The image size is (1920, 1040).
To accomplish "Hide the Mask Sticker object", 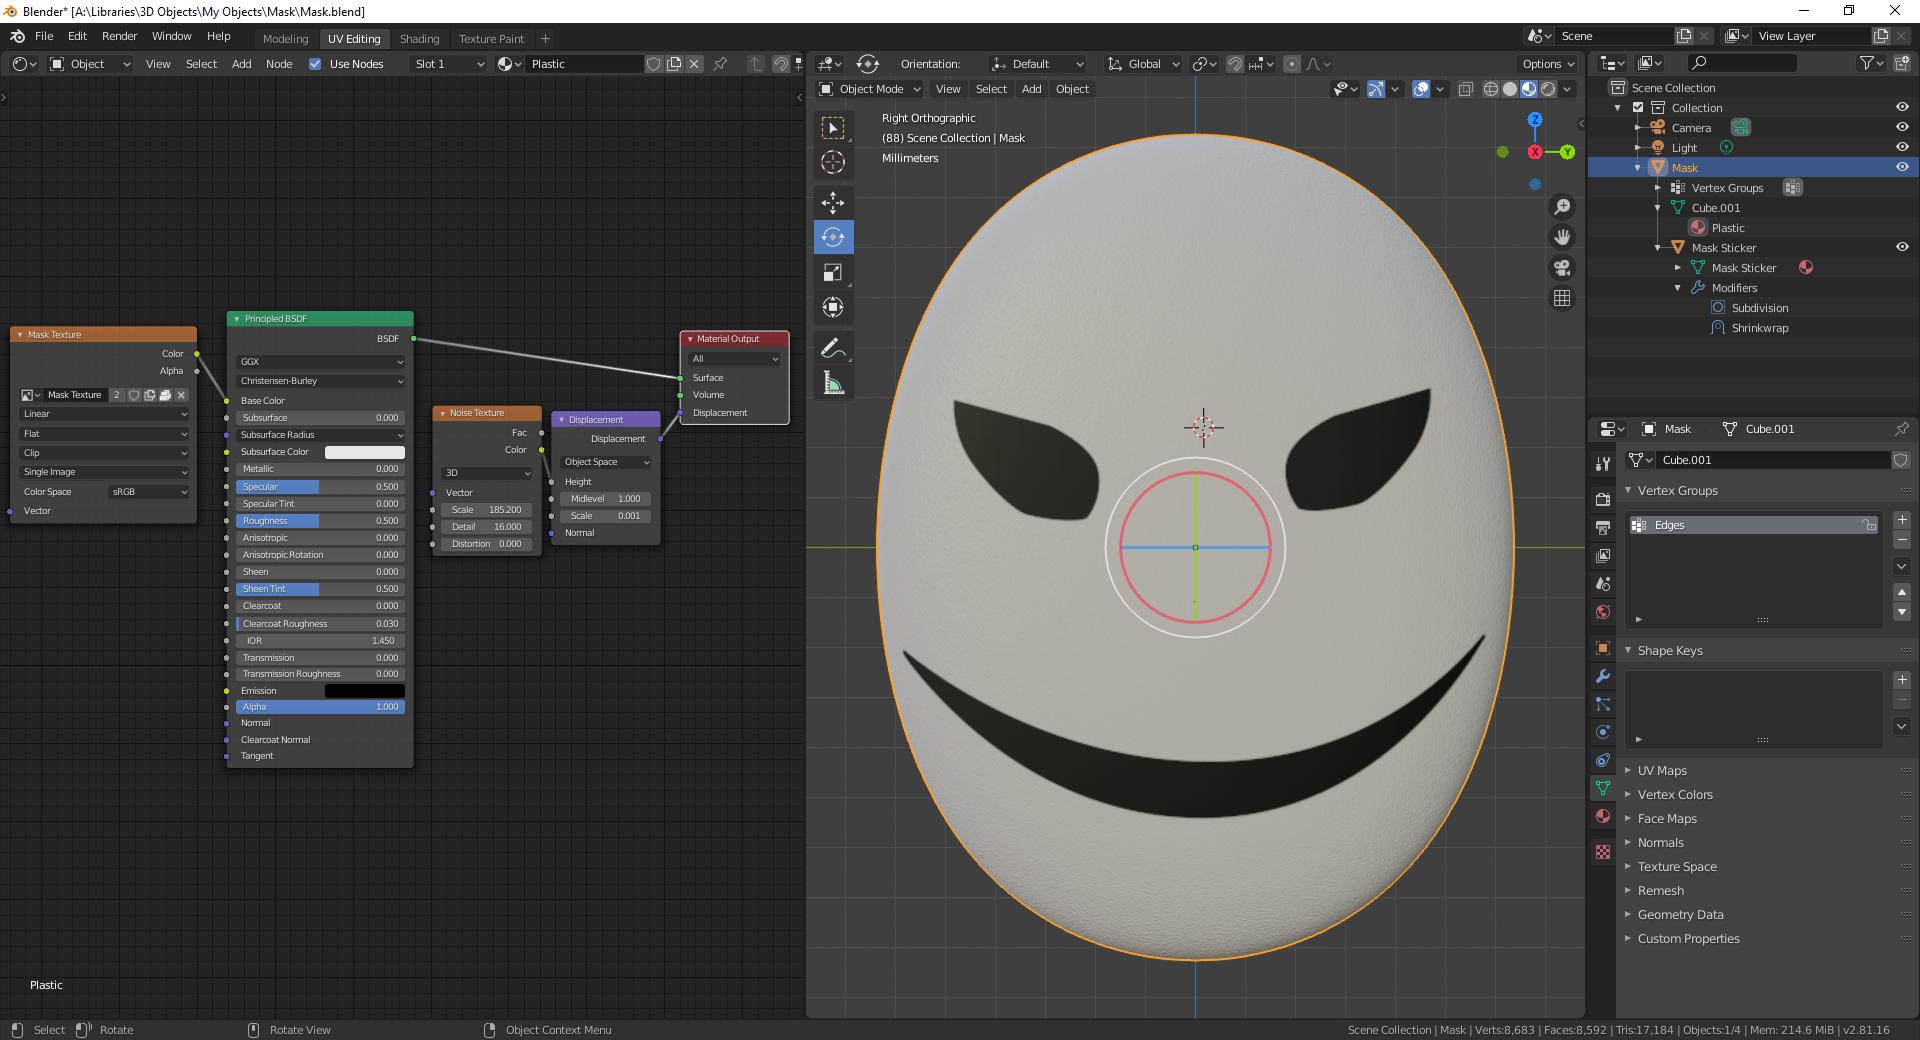I will pyautogui.click(x=1901, y=247).
